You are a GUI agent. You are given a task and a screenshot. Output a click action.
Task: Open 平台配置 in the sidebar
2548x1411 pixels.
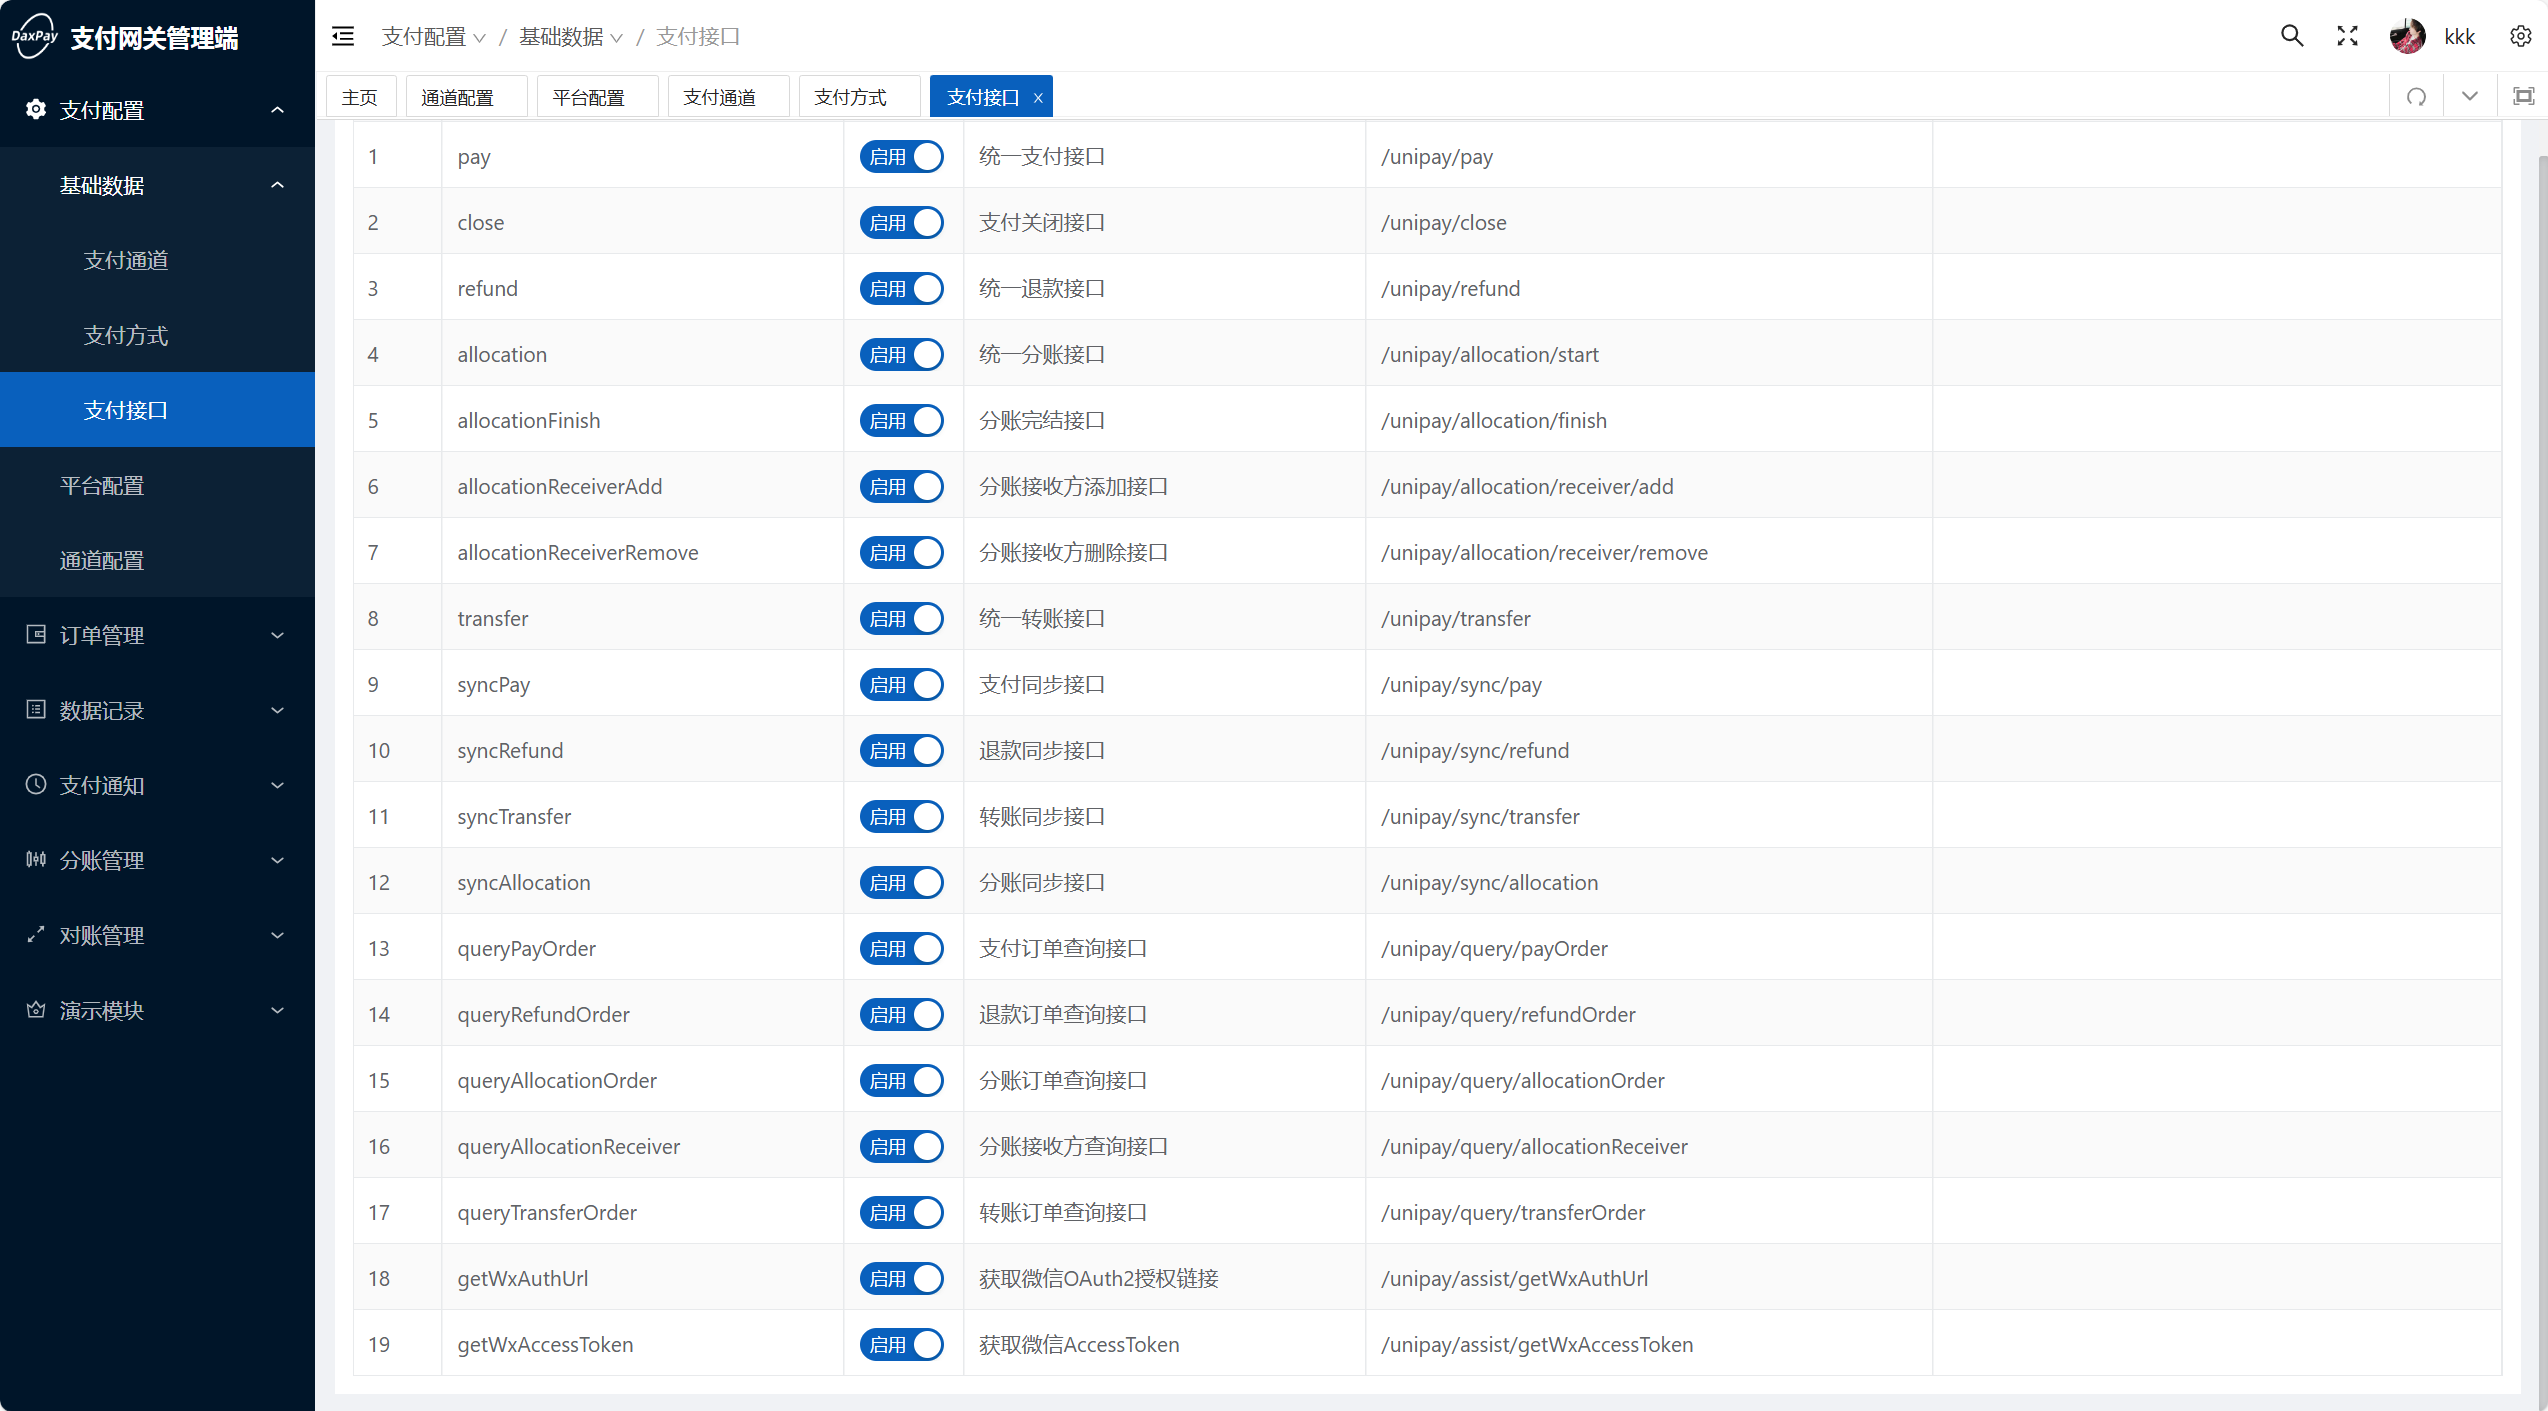tap(158, 485)
